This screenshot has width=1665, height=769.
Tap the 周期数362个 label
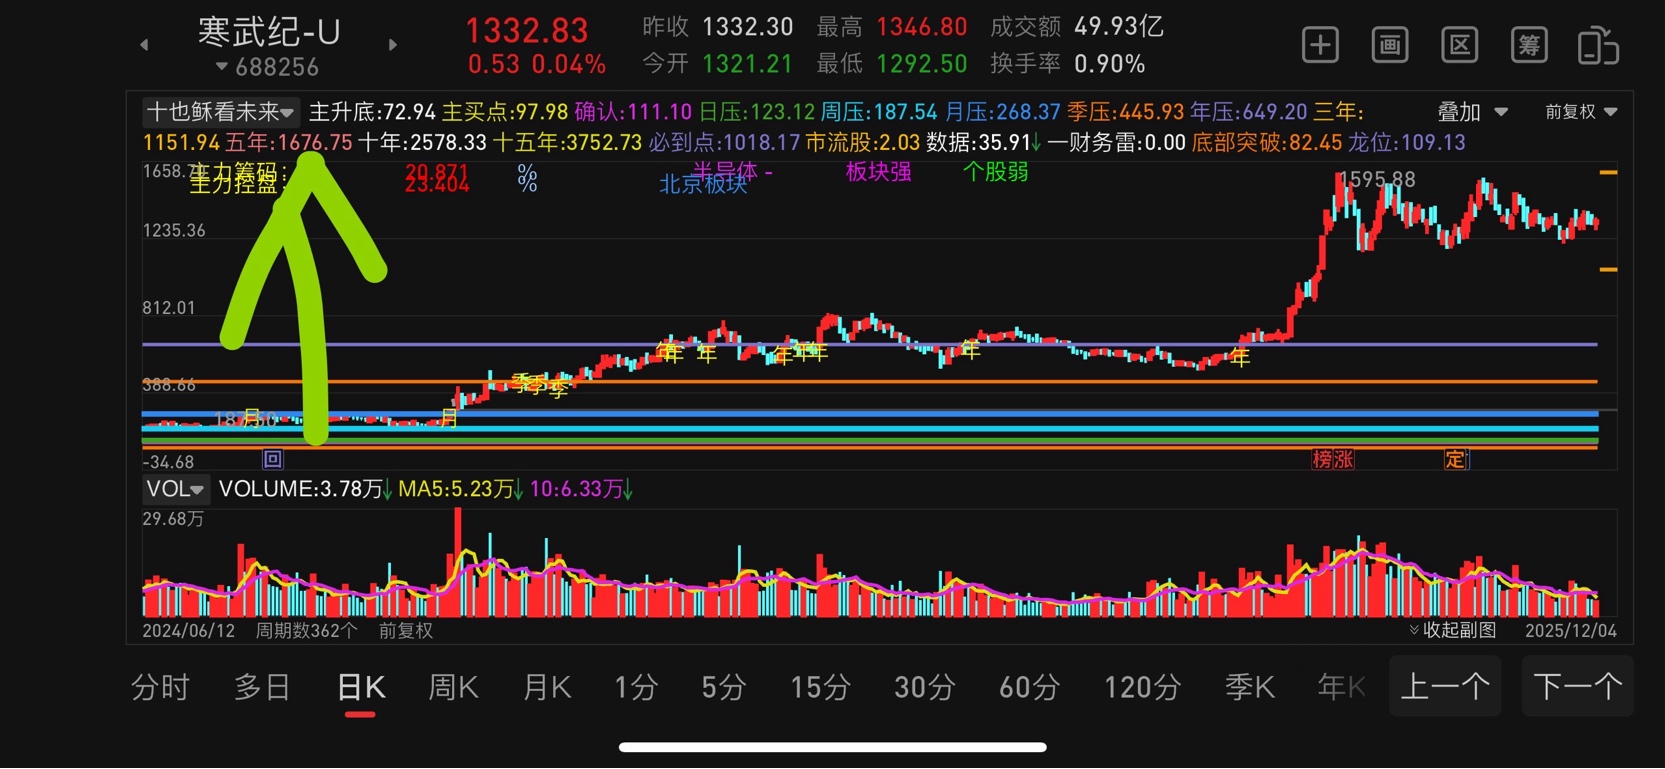306,631
